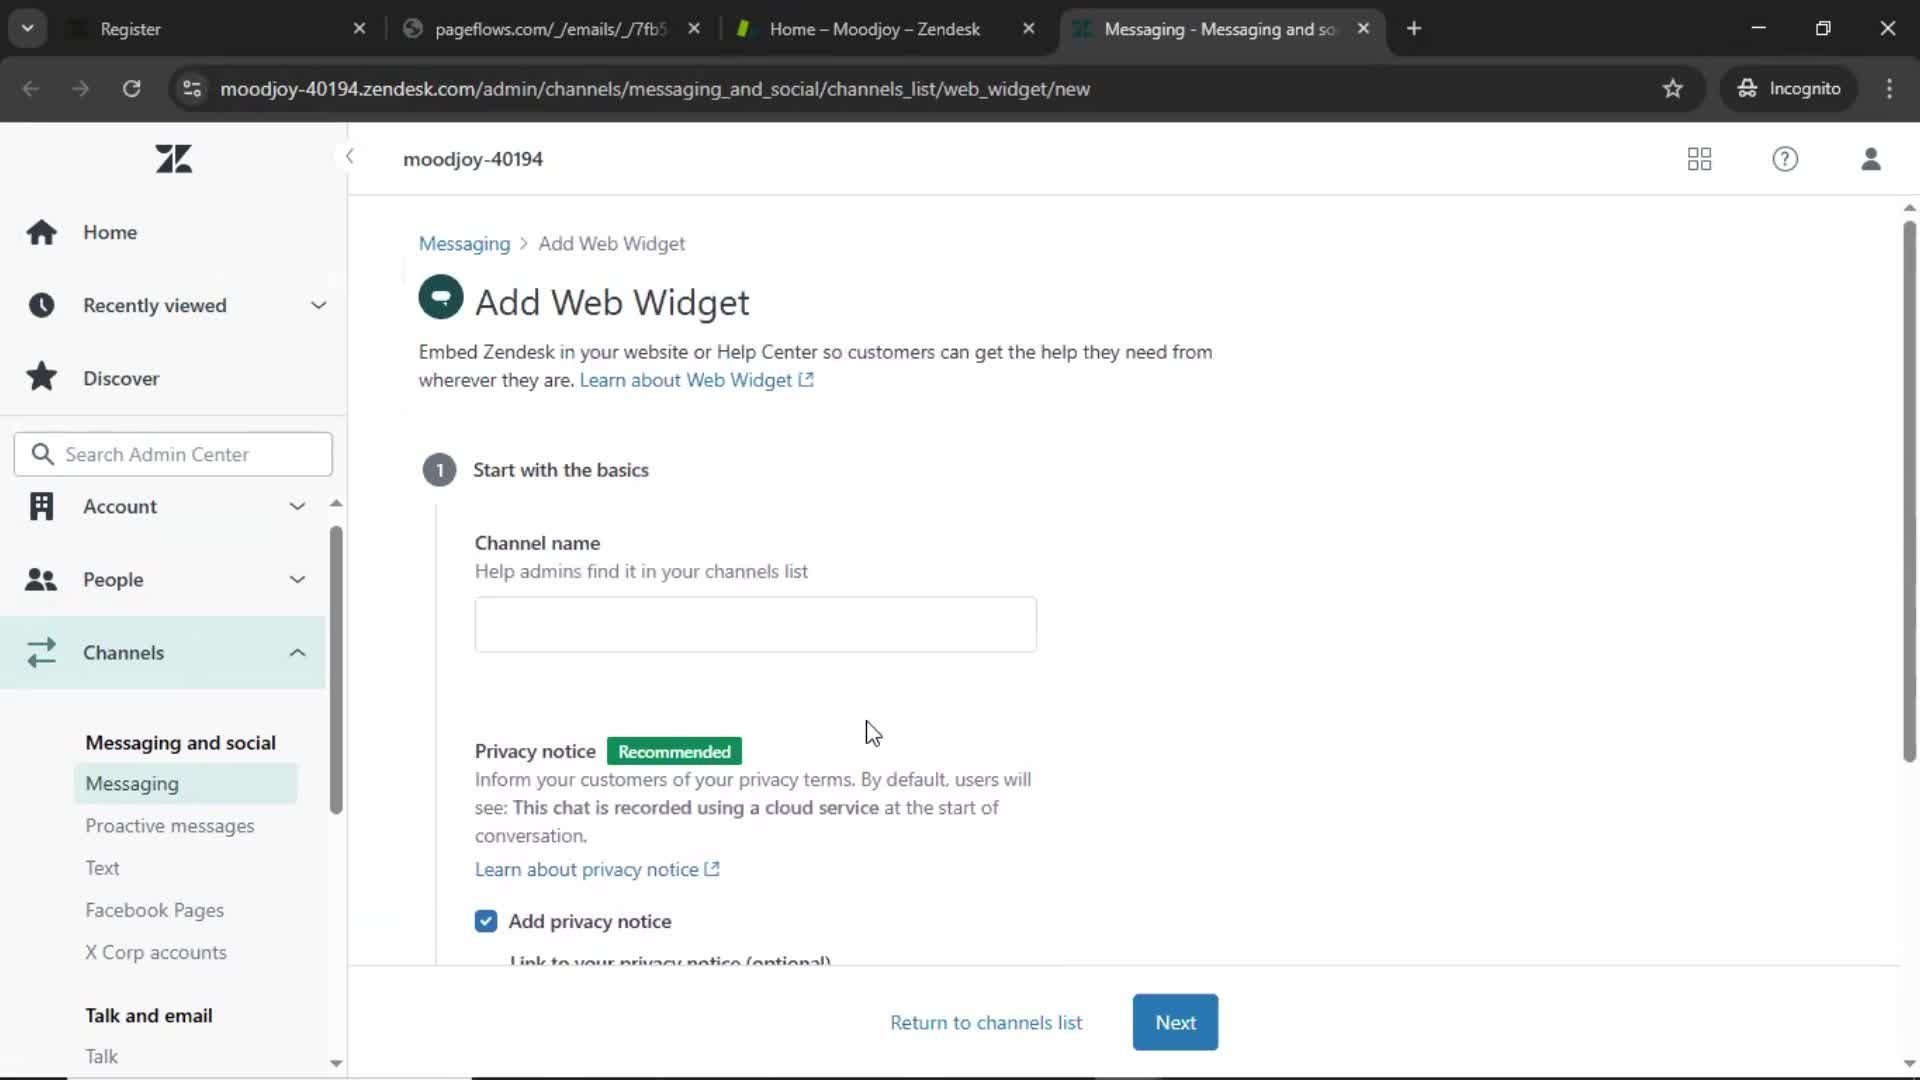Image resolution: width=1920 pixels, height=1080 pixels.
Task: Click the Home house icon
Action: pyautogui.click(x=41, y=232)
